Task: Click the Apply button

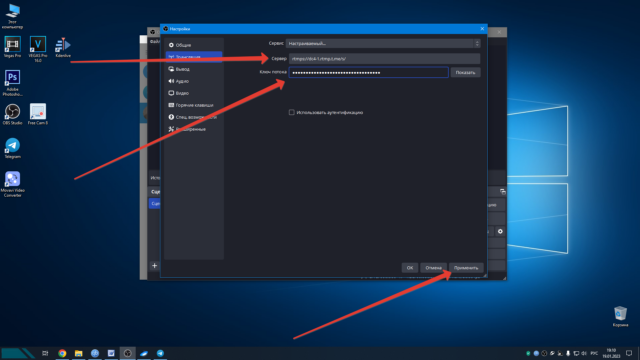Action: tap(466, 268)
